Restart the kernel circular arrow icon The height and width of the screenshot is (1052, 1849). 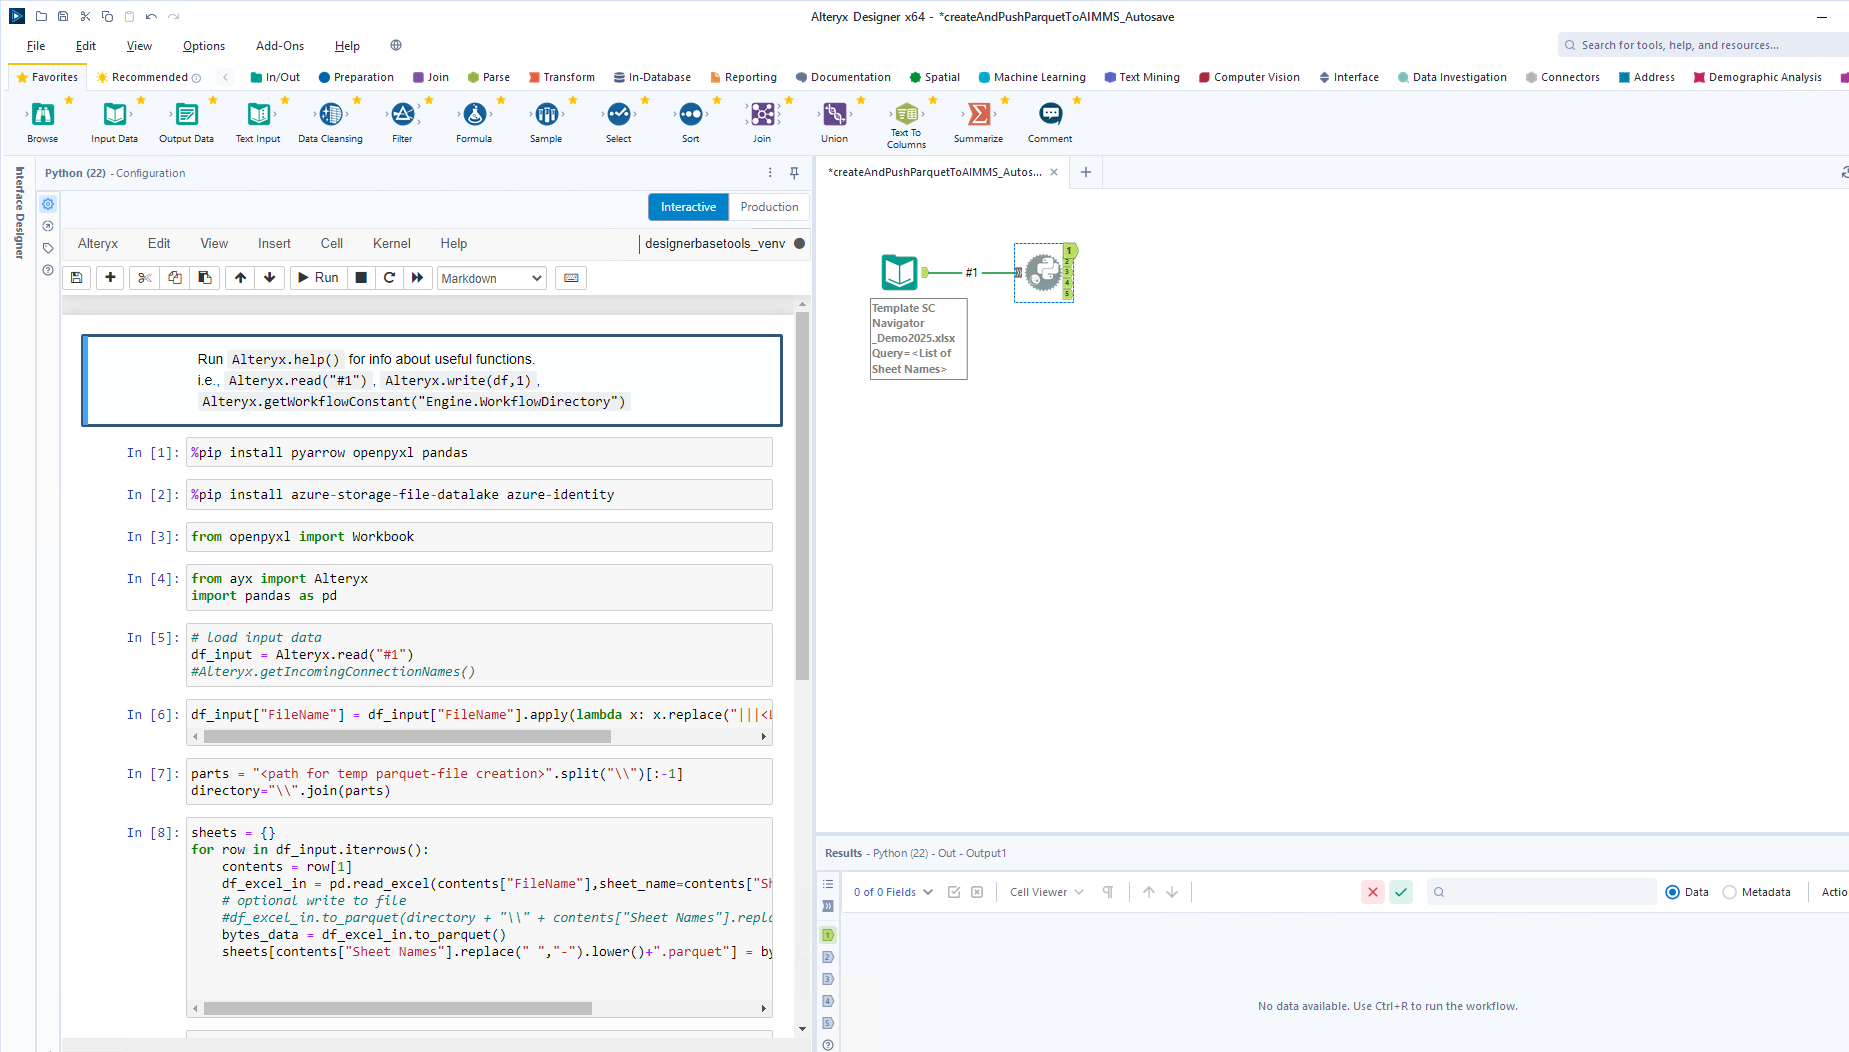pyautogui.click(x=389, y=278)
